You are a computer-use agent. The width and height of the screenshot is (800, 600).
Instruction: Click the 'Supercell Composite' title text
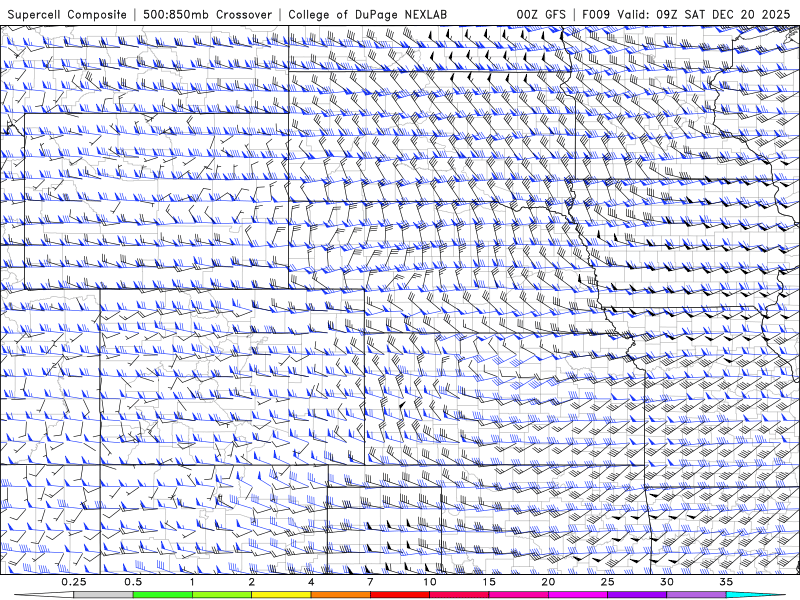click(x=67, y=14)
